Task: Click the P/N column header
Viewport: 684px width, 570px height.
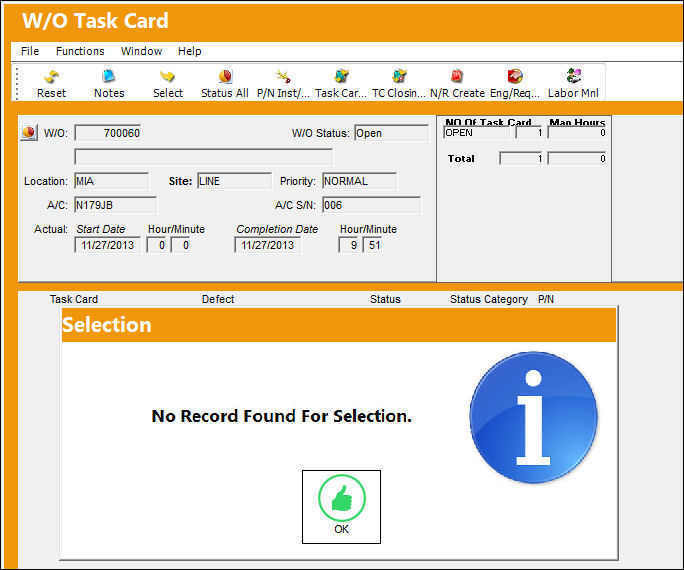Action: coord(546,299)
